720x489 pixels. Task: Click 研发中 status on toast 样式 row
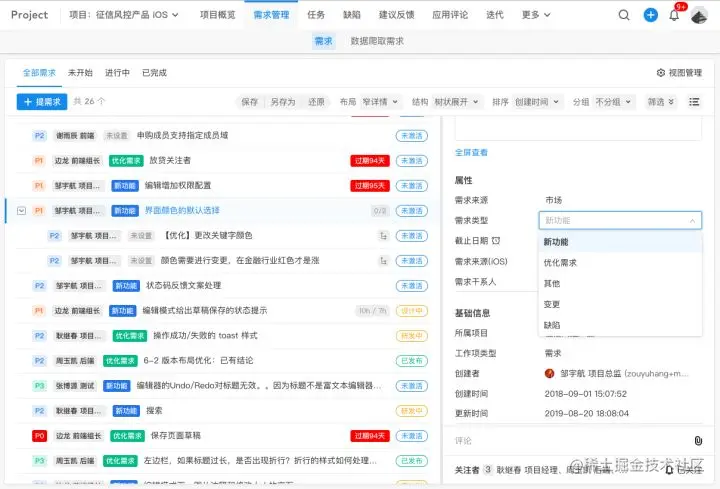coord(412,336)
